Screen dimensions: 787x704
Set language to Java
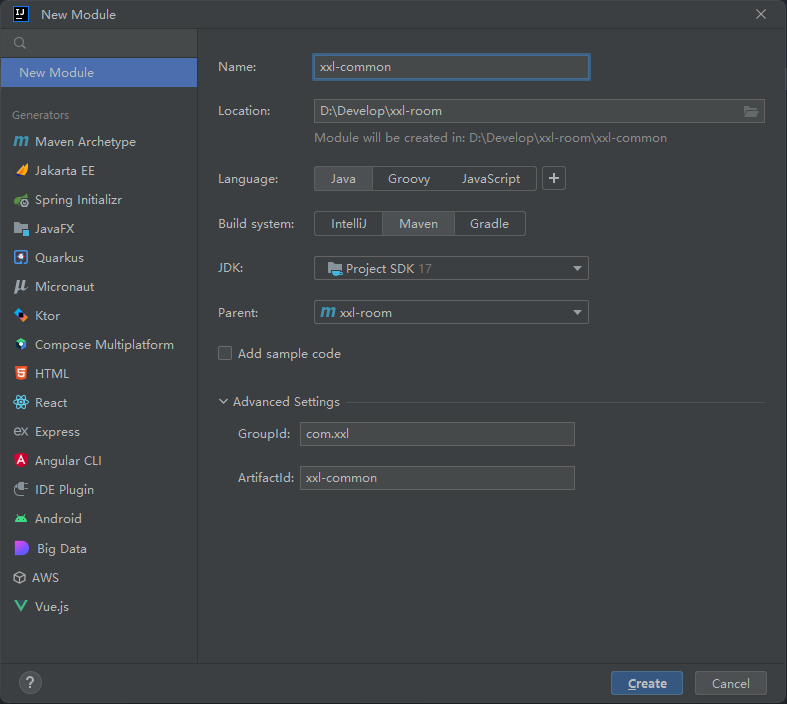pos(343,179)
